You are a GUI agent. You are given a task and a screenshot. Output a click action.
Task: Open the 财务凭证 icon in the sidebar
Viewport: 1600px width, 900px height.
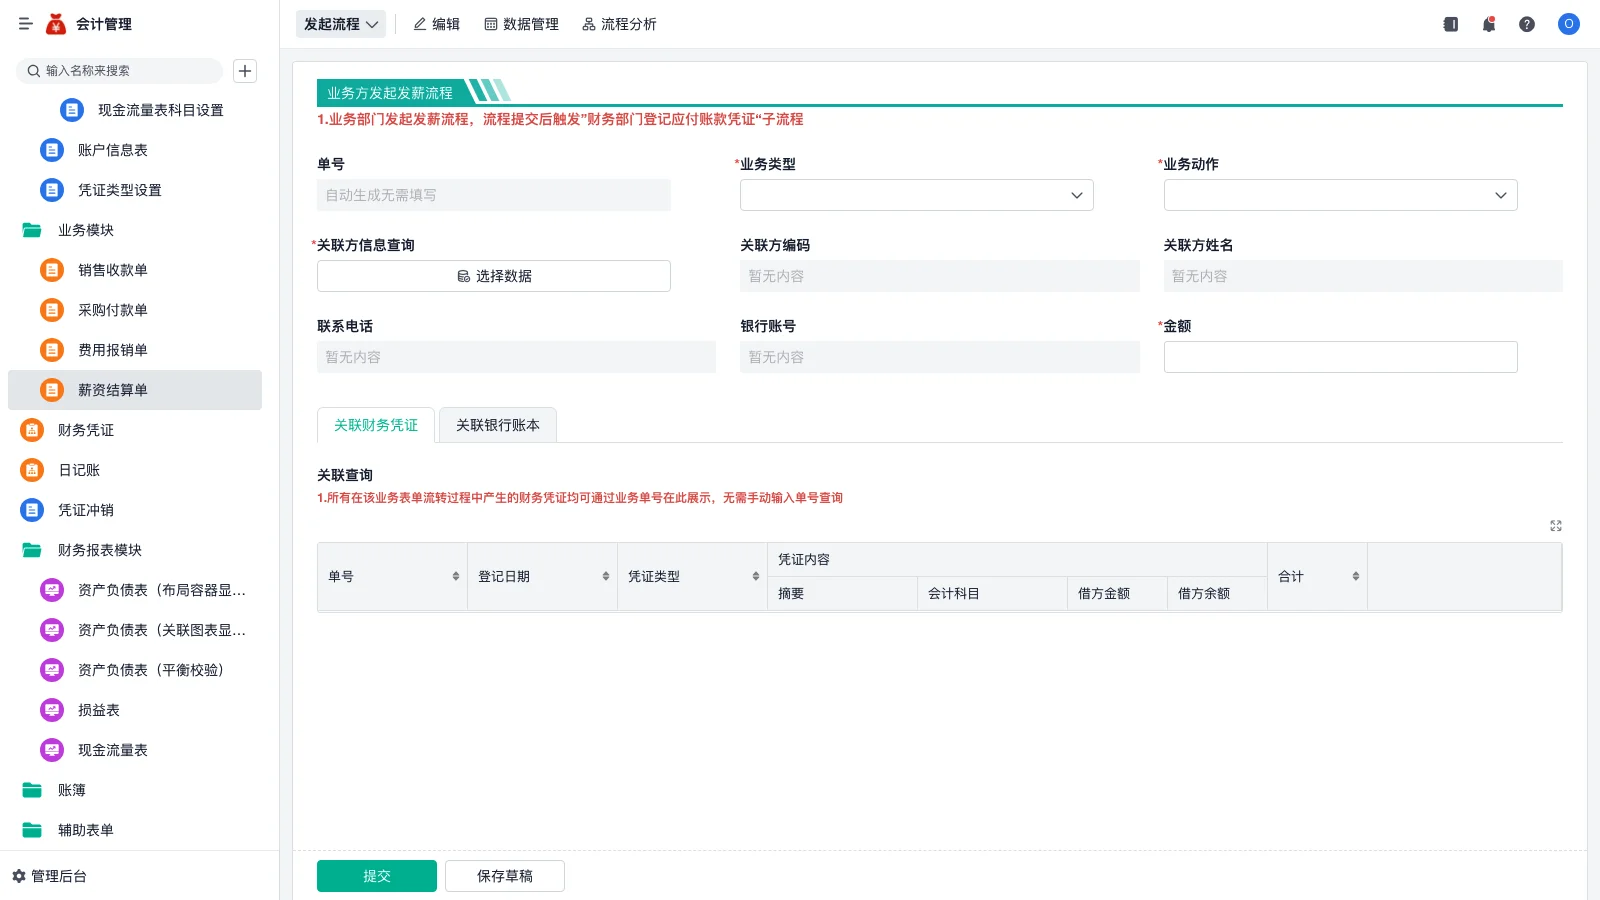tap(32, 430)
